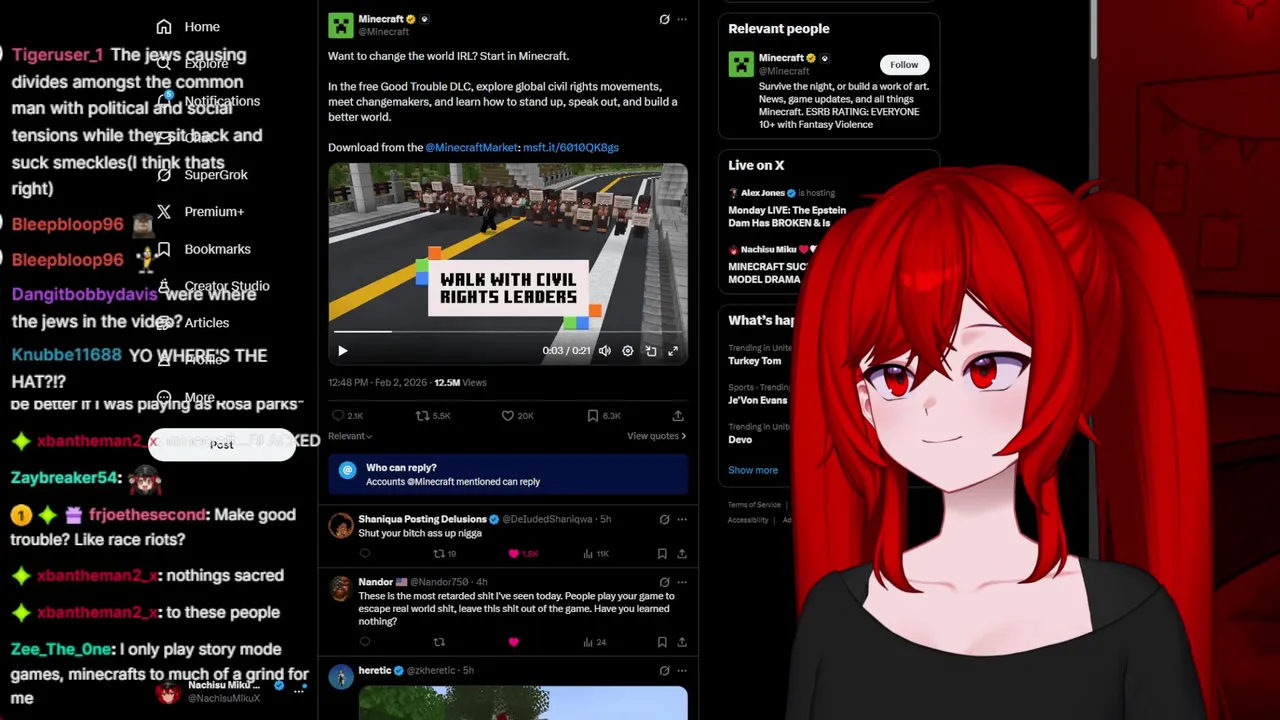Open the Devo trending topic
1280x720 pixels.
(x=740, y=440)
